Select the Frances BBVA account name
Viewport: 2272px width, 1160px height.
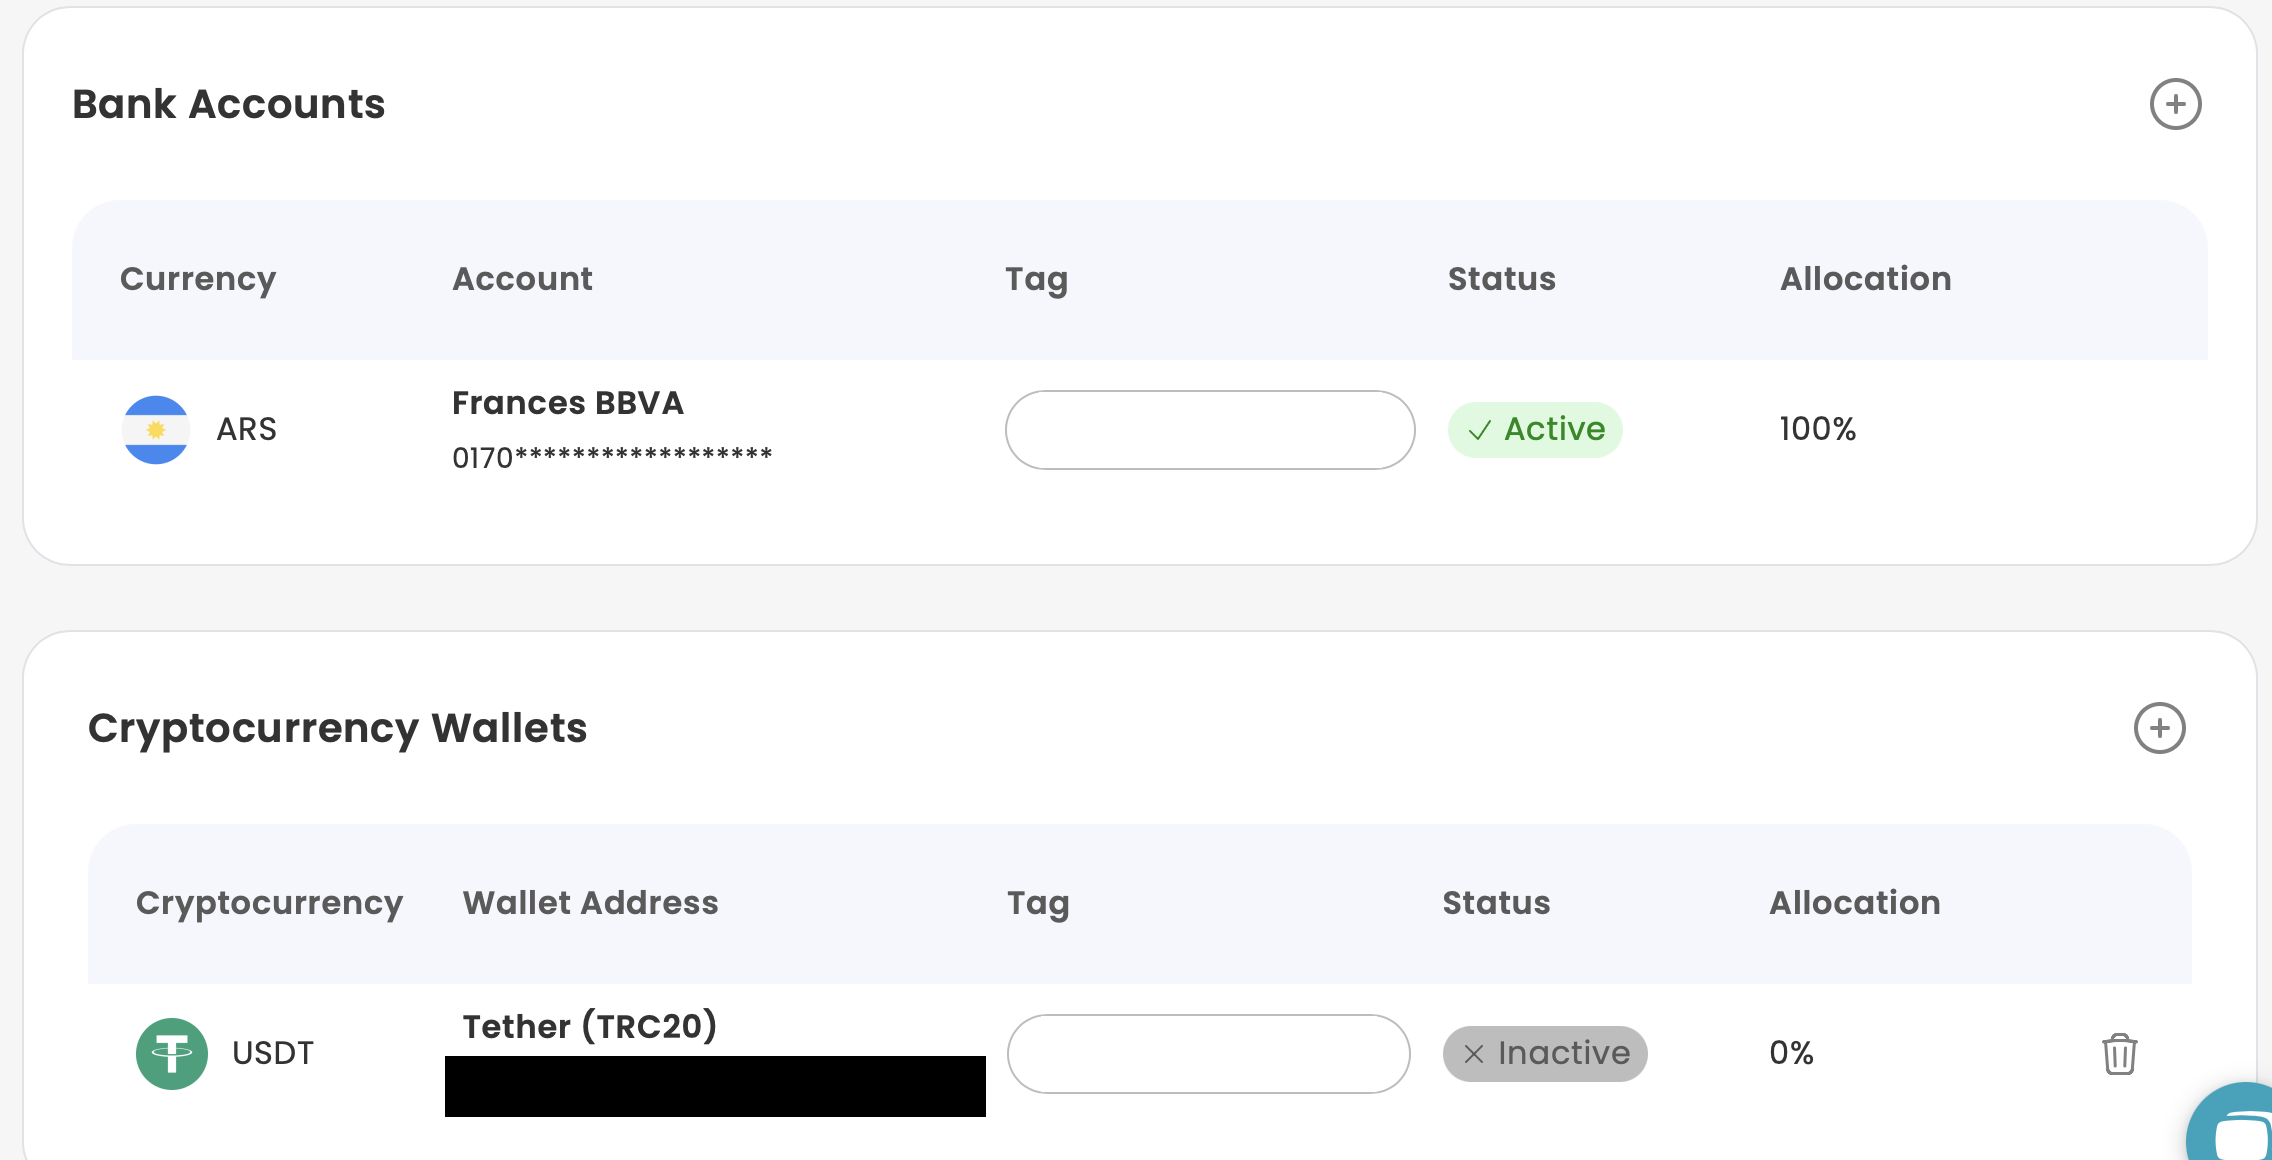[568, 403]
